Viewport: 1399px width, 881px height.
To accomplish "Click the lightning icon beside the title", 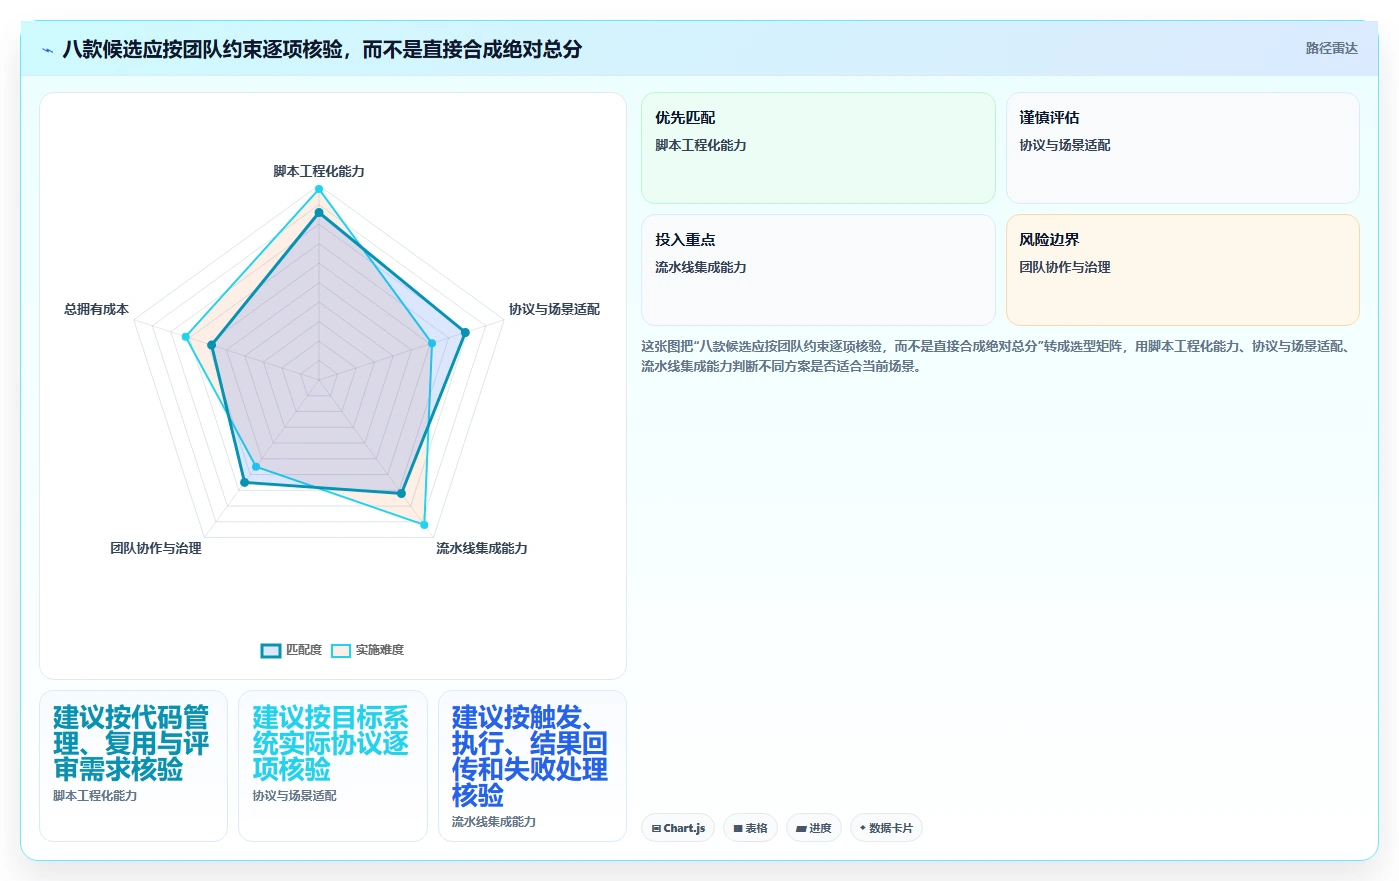I will click(47, 50).
